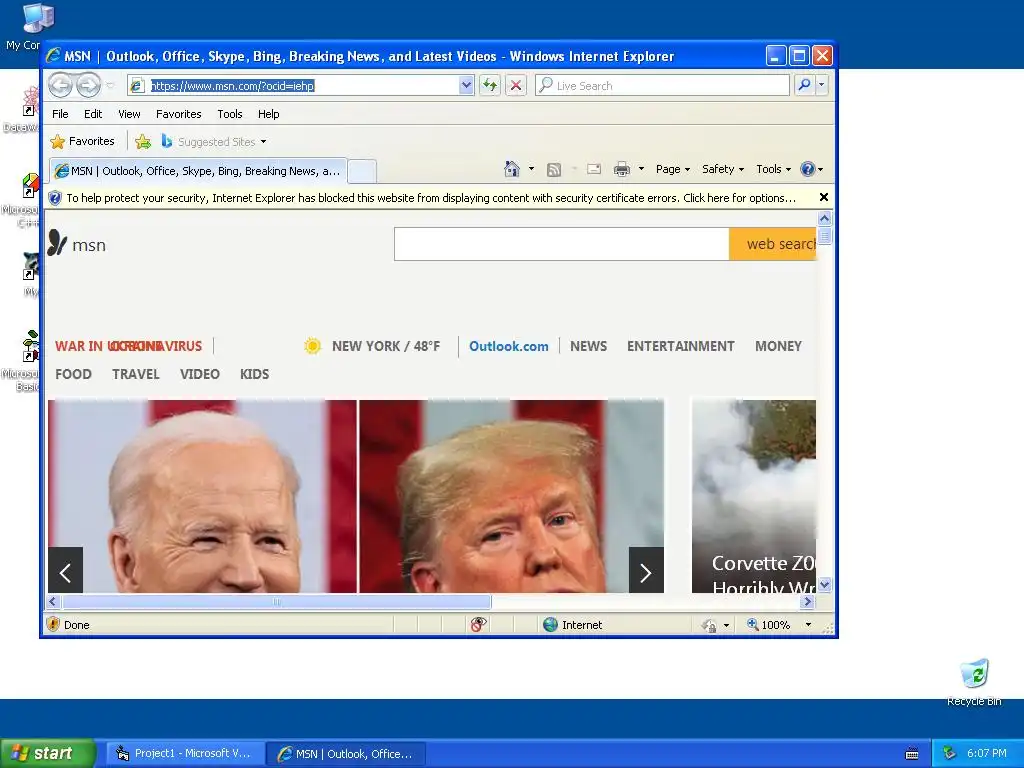Open the KIDS section link
Screen dimensions: 1024x768
[254, 374]
